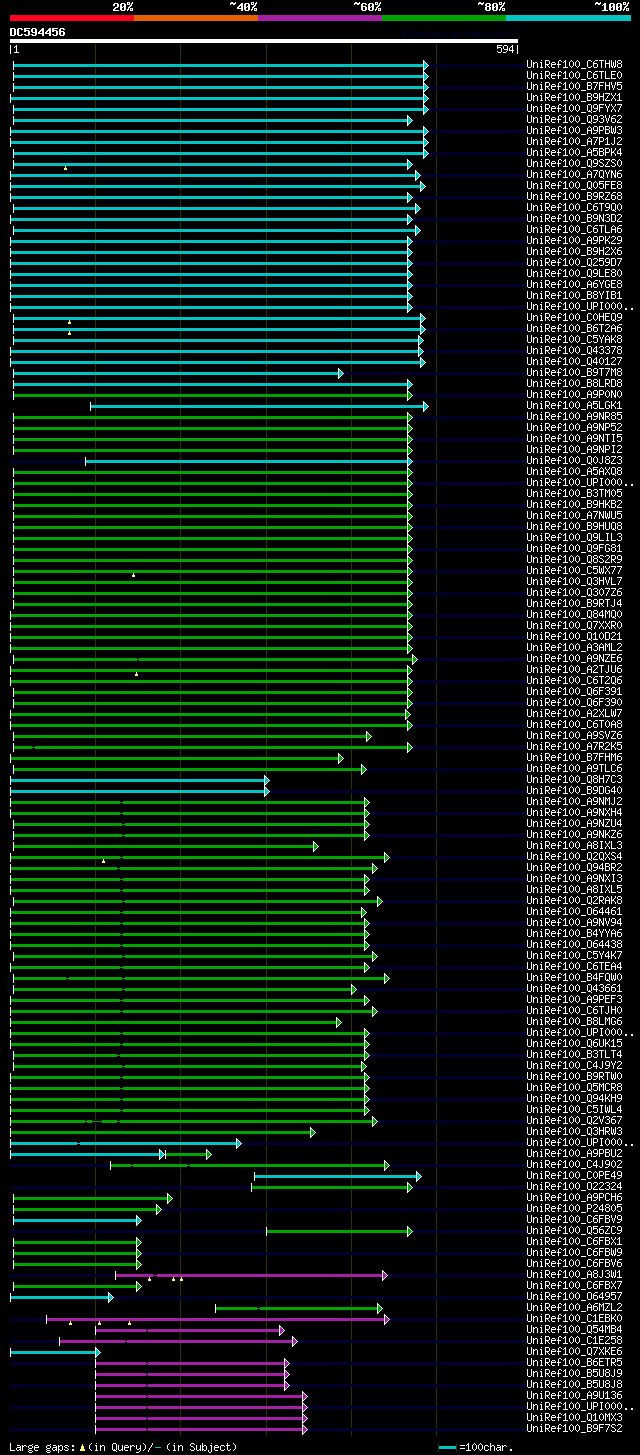Click the query end position label 594
This screenshot has height=1455, width=640.
(x=505, y=49)
